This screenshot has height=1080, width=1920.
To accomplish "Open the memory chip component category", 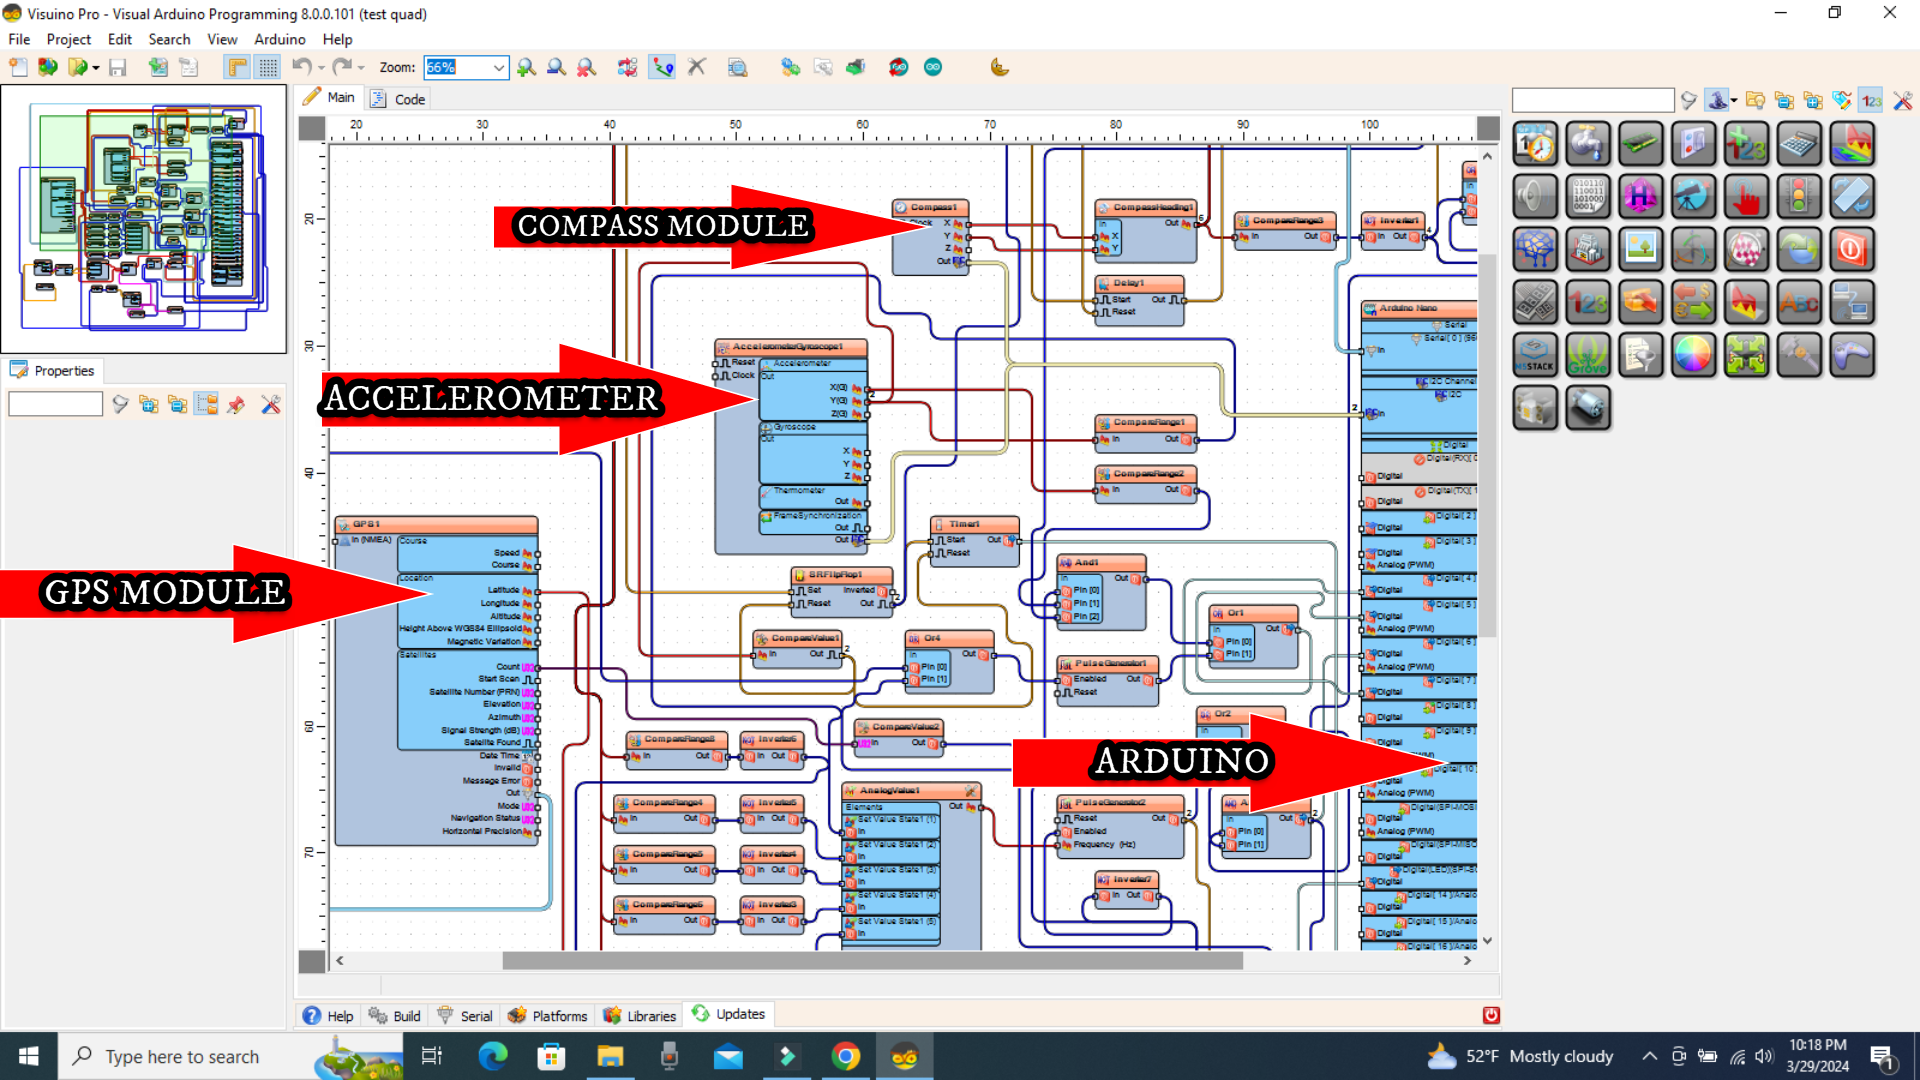I will 1641,144.
